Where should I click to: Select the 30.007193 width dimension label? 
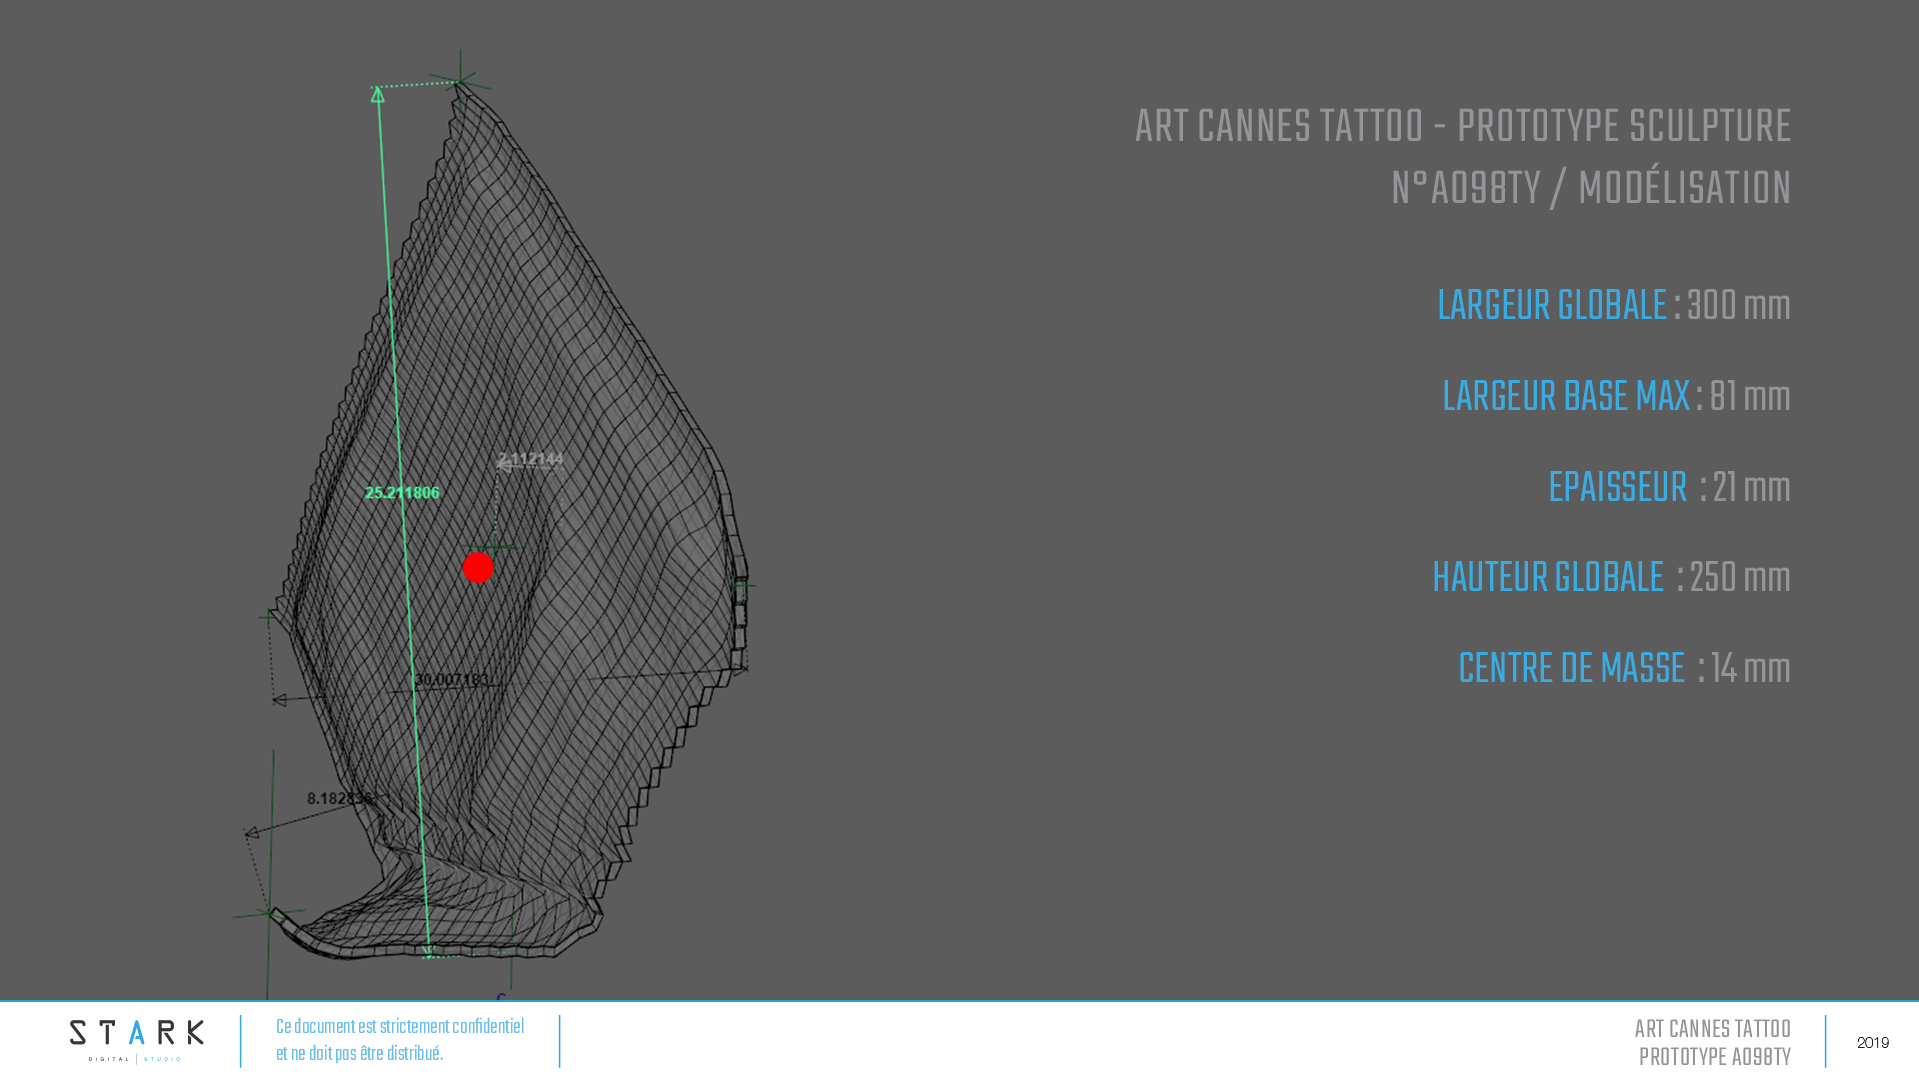tap(452, 680)
